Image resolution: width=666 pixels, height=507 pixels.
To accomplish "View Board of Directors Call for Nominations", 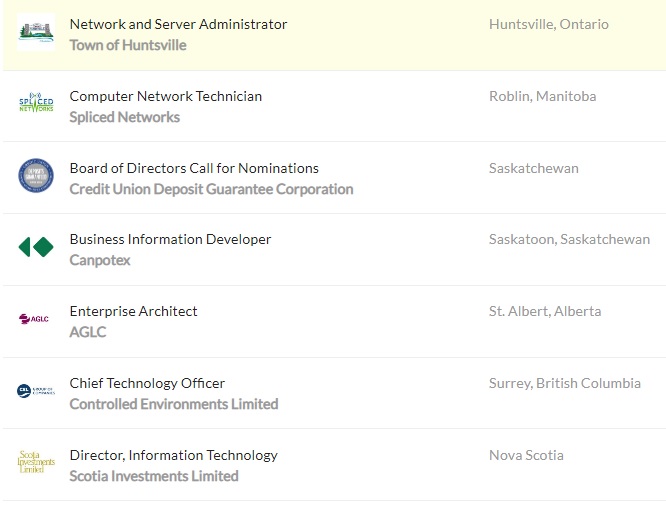I will click(x=194, y=168).
